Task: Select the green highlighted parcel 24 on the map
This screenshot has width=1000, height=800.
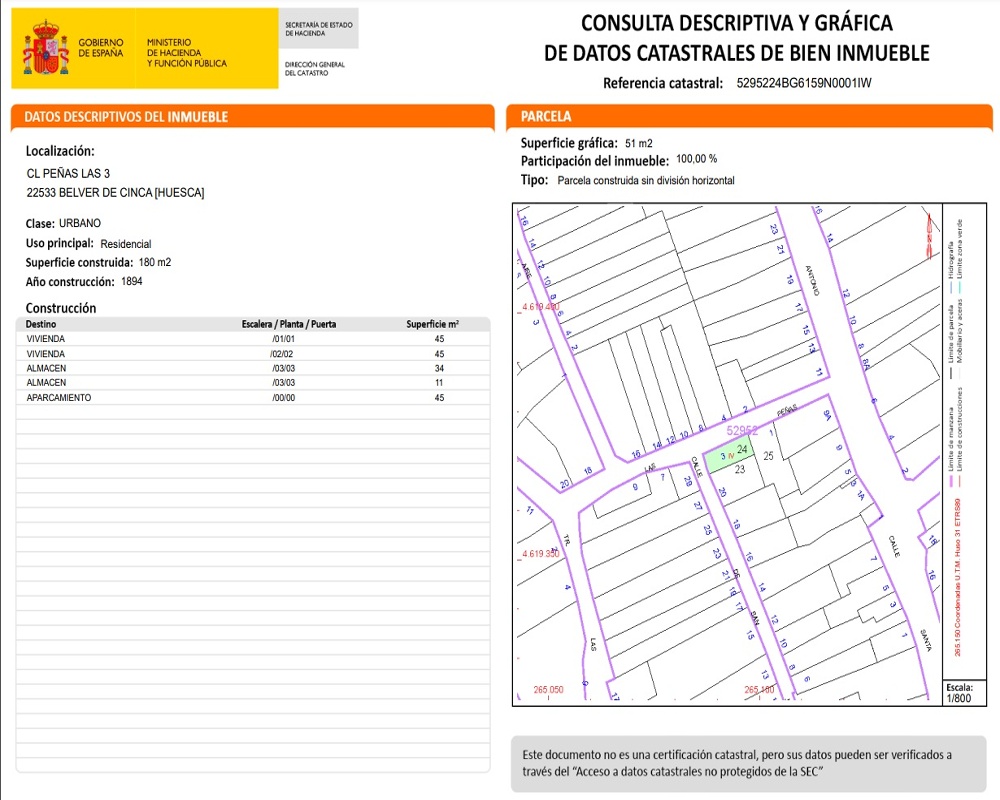Action: pyautogui.click(x=728, y=454)
